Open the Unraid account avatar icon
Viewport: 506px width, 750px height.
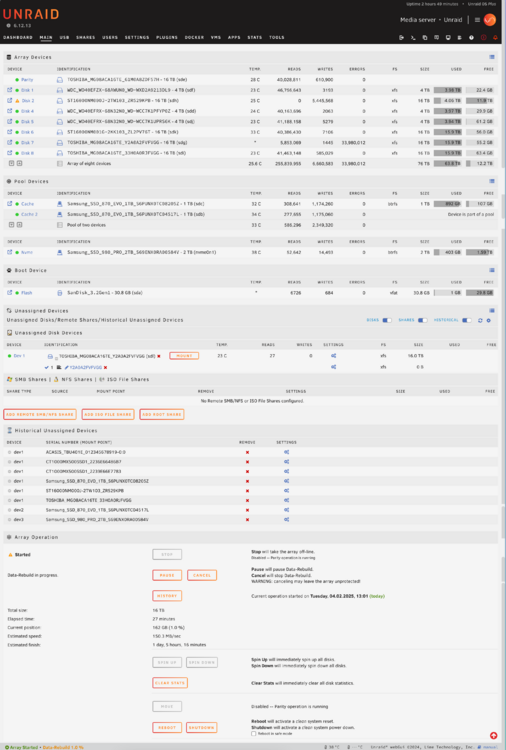[490, 20]
